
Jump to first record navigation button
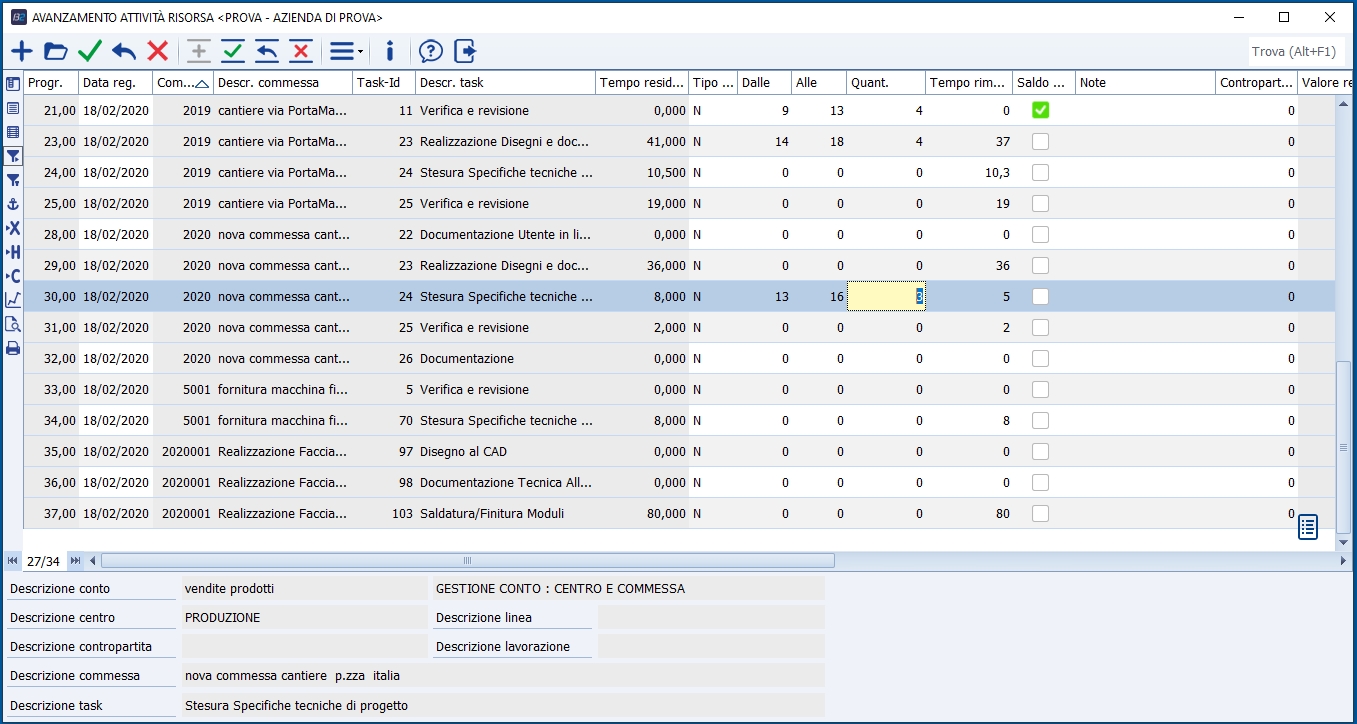13,561
